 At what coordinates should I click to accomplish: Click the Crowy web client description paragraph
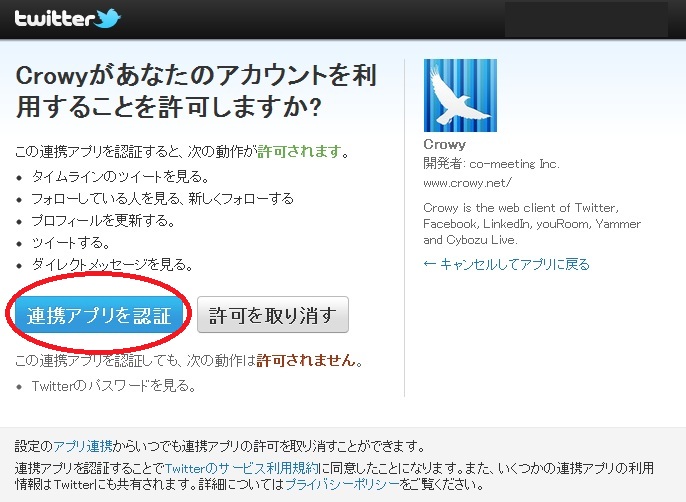click(532, 223)
